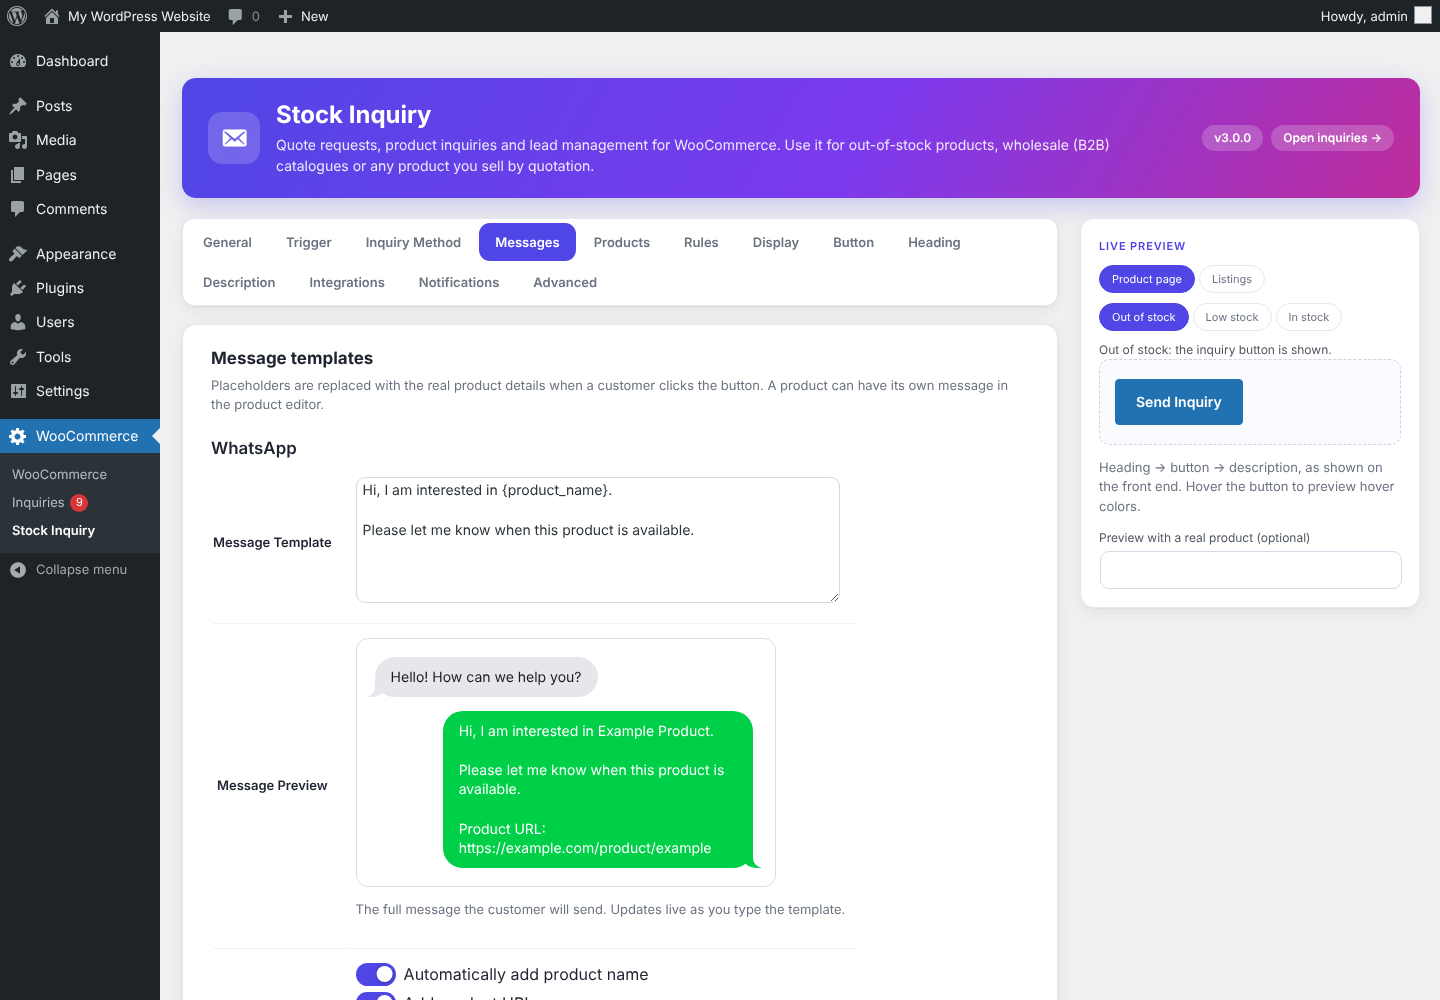Click the v3.0.0 version badge
The width and height of the screenshot is (1440, 1000).
(1232, 138)
